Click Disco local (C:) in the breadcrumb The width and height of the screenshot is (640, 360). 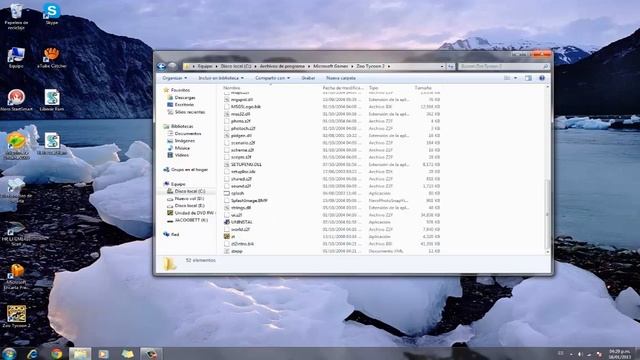pos(236,66)
